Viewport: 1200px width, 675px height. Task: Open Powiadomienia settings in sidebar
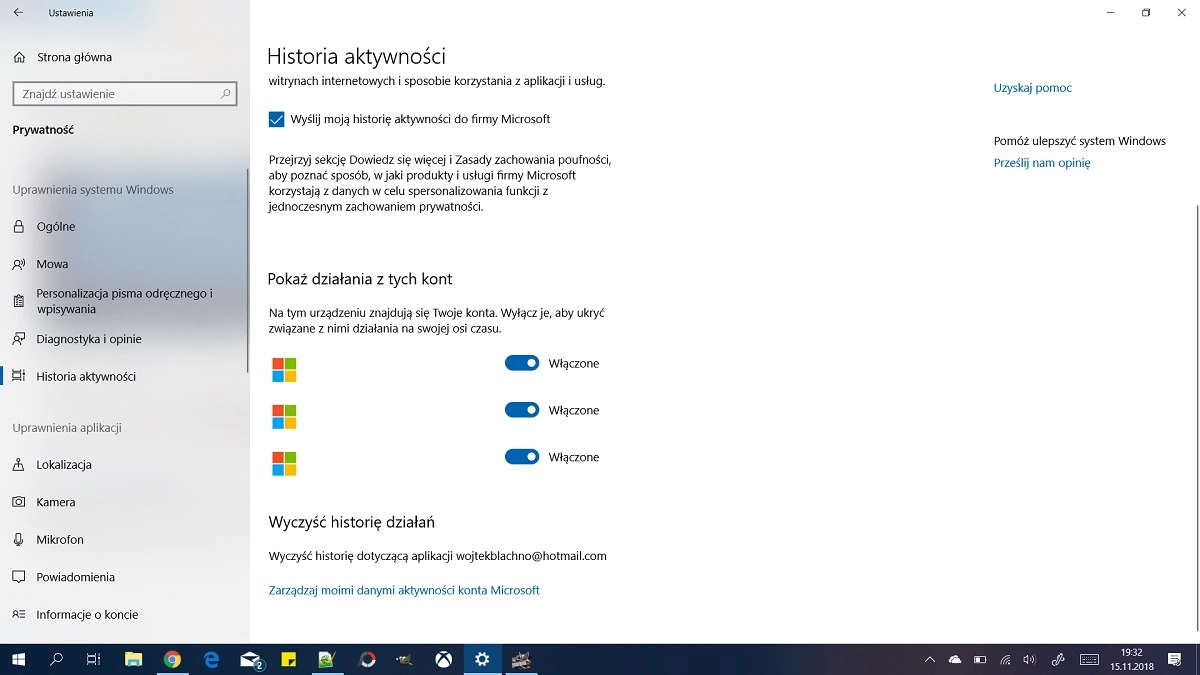point(75,577)
